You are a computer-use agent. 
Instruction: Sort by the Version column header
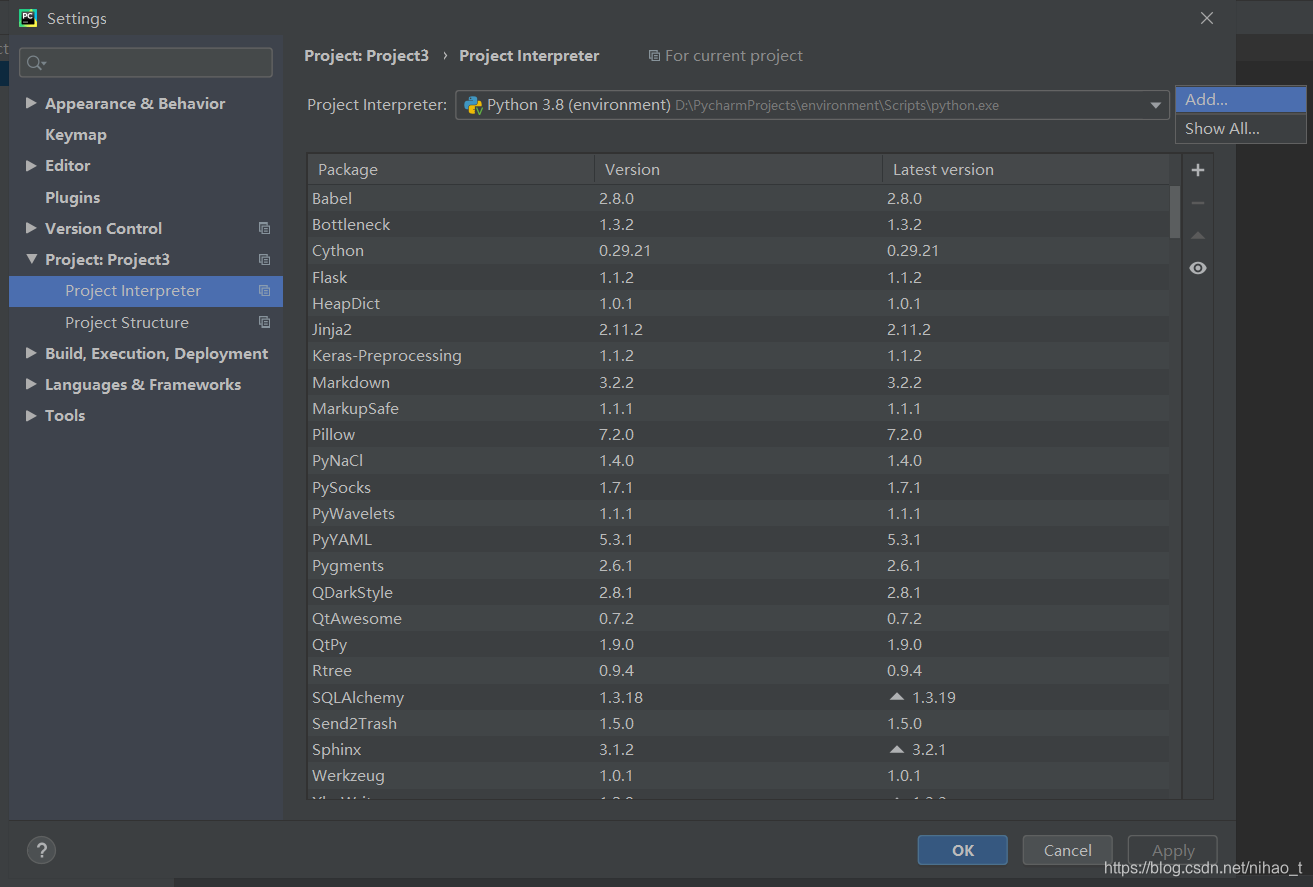(x=738, y=169)
